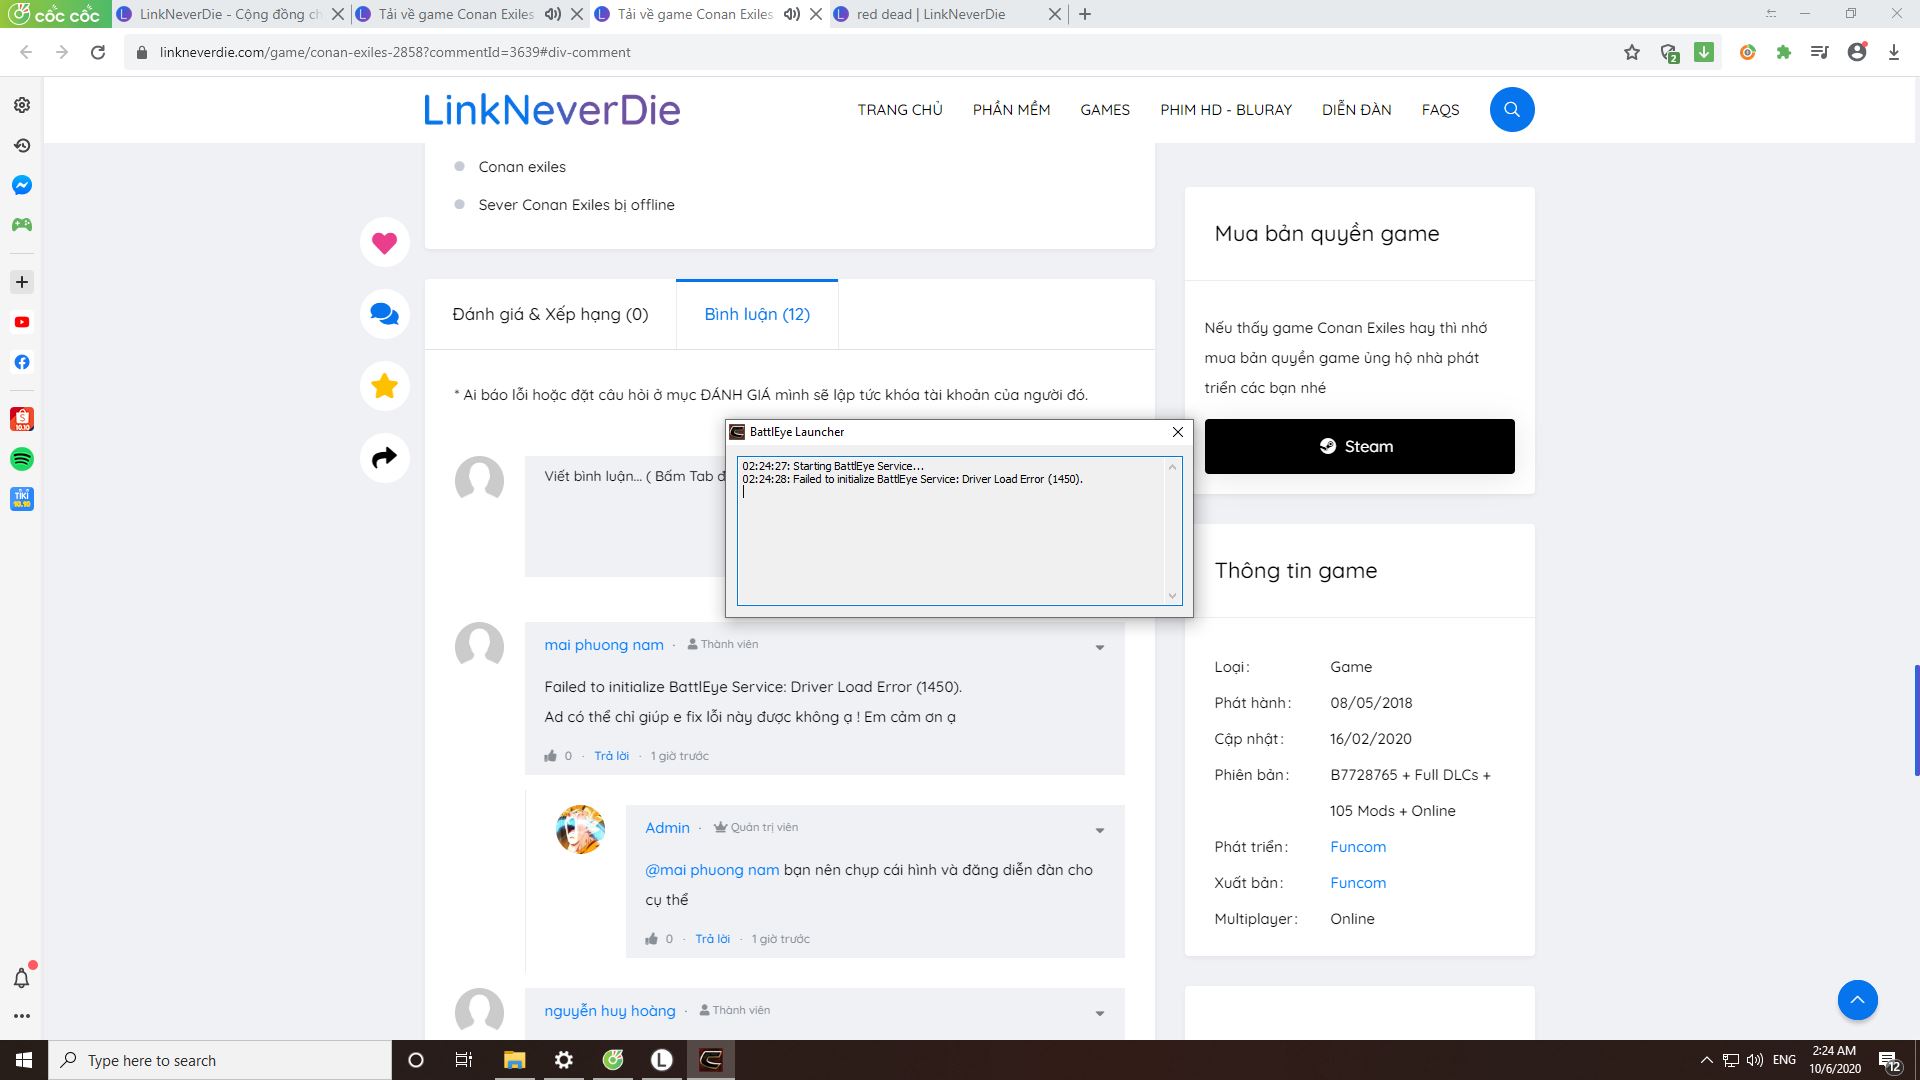Click the Steam purchase button
Image resolution: width=1920 pixels, height=1080 pixels.
click(x=1358, y=447)
